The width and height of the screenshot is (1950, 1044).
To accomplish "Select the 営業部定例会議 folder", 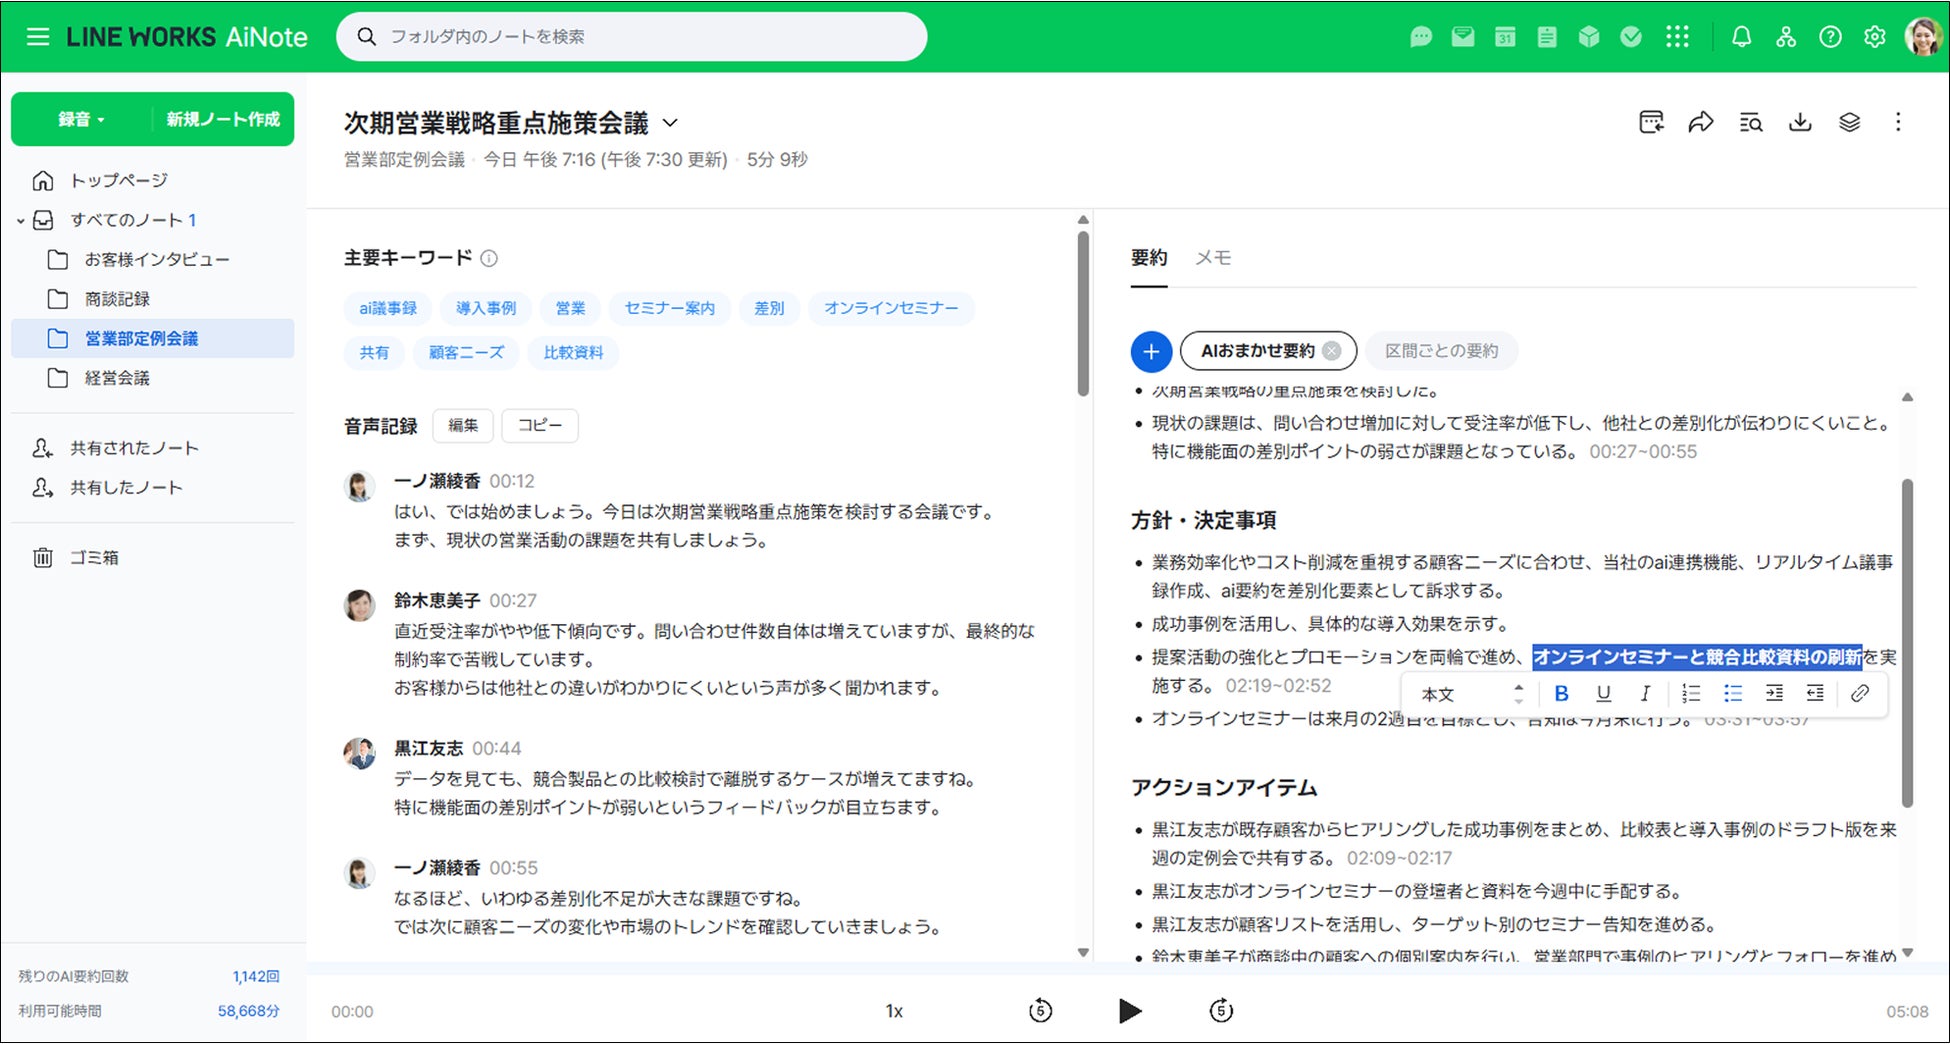I will 153,338.
